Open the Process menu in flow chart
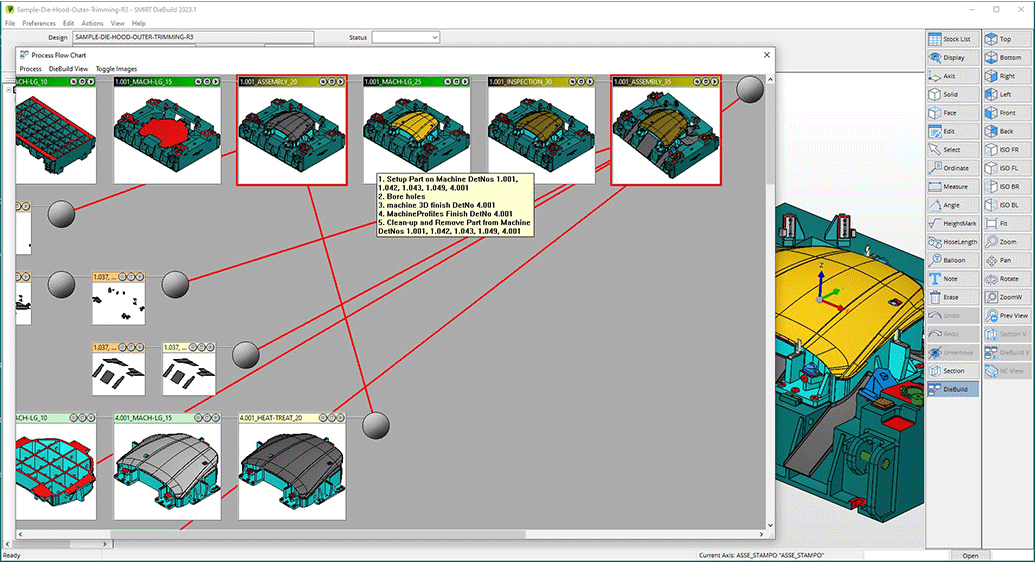Image resolution: width=1035 pixels, height=562 pixels. click(x=30, y=68)
